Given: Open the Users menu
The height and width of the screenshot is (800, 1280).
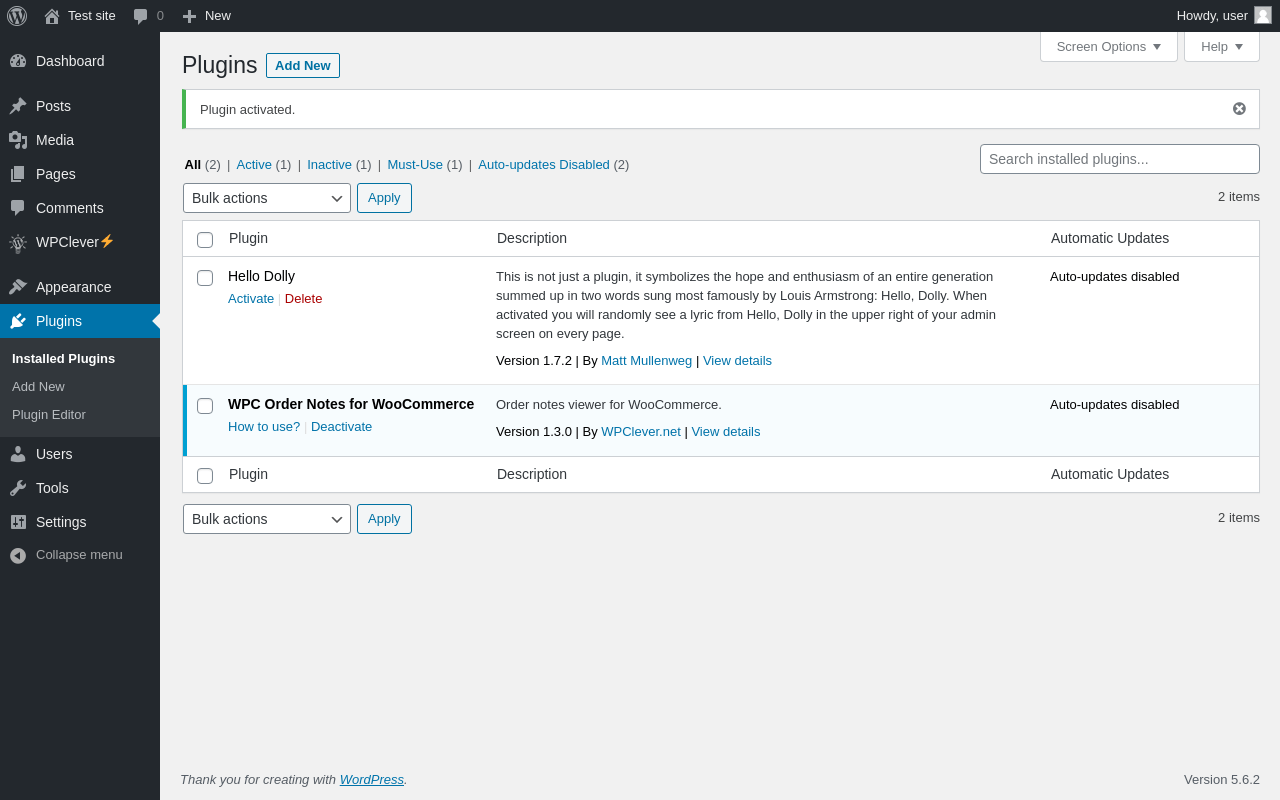Looking at the screenshot, I should point(80,454).
